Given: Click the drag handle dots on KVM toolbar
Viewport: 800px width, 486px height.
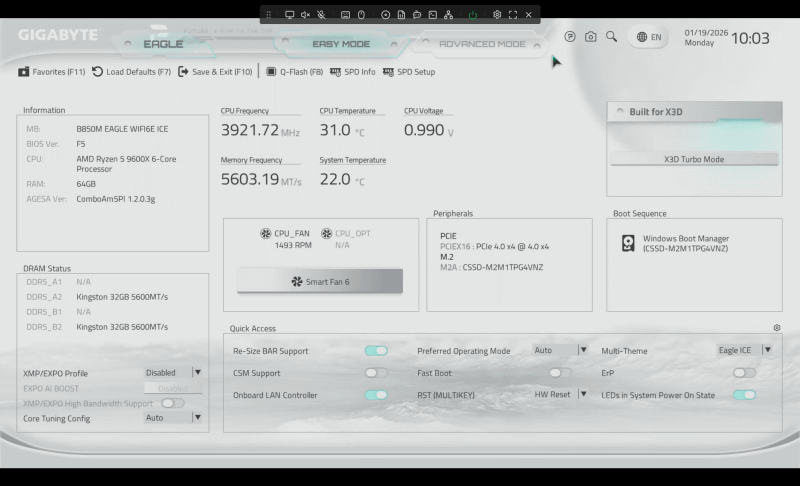Looking at the screenshot, I should point(268,15).
